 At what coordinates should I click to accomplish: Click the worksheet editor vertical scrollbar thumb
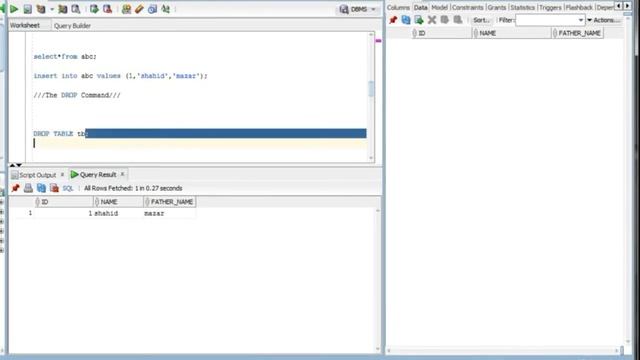(371, 89)
